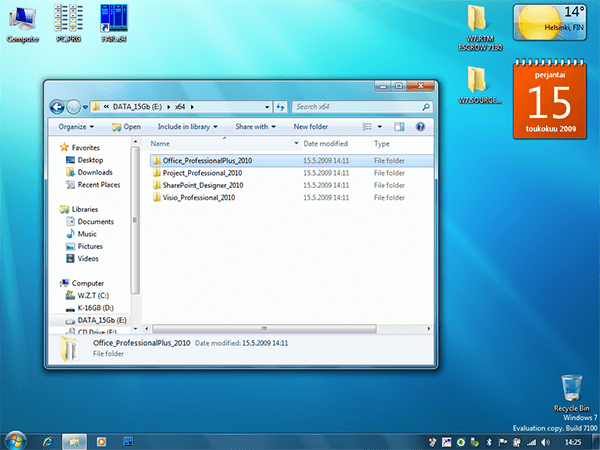Image resolution: width=600 pixels, height=450 pixels.
Task: Click the file list scroll right arrow
Action: click(x=429, y=329)
